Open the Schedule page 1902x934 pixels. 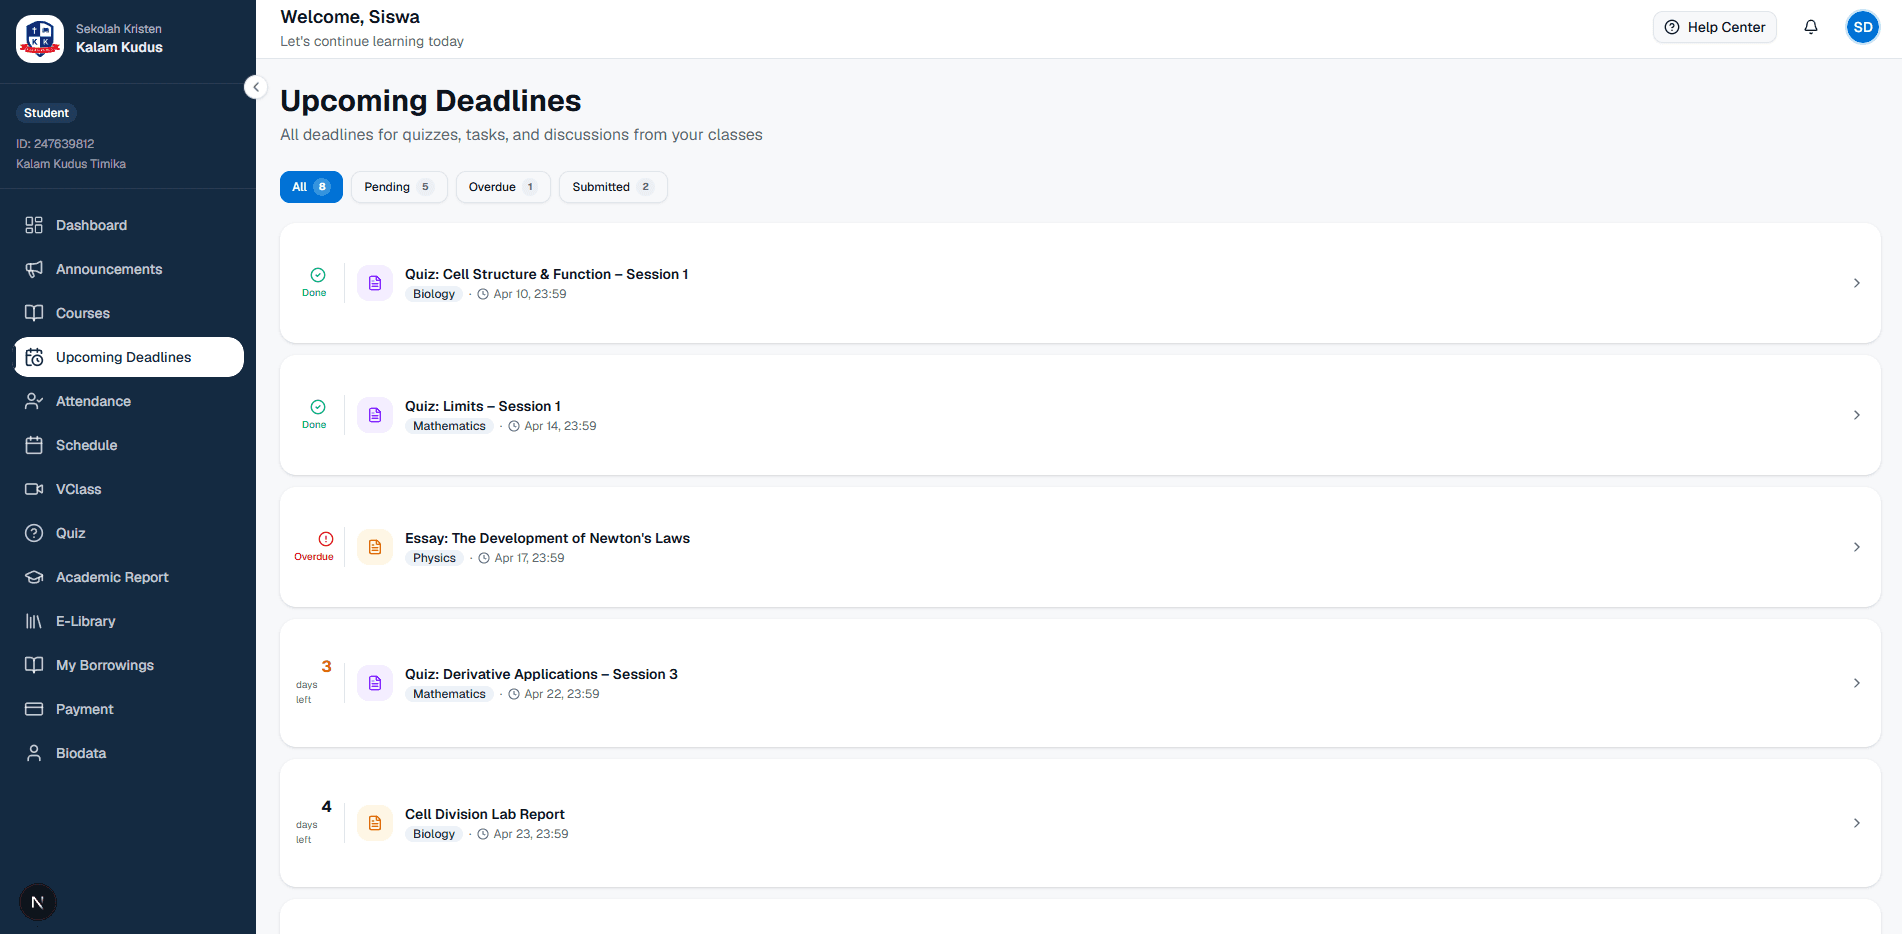tap(129, 445)
